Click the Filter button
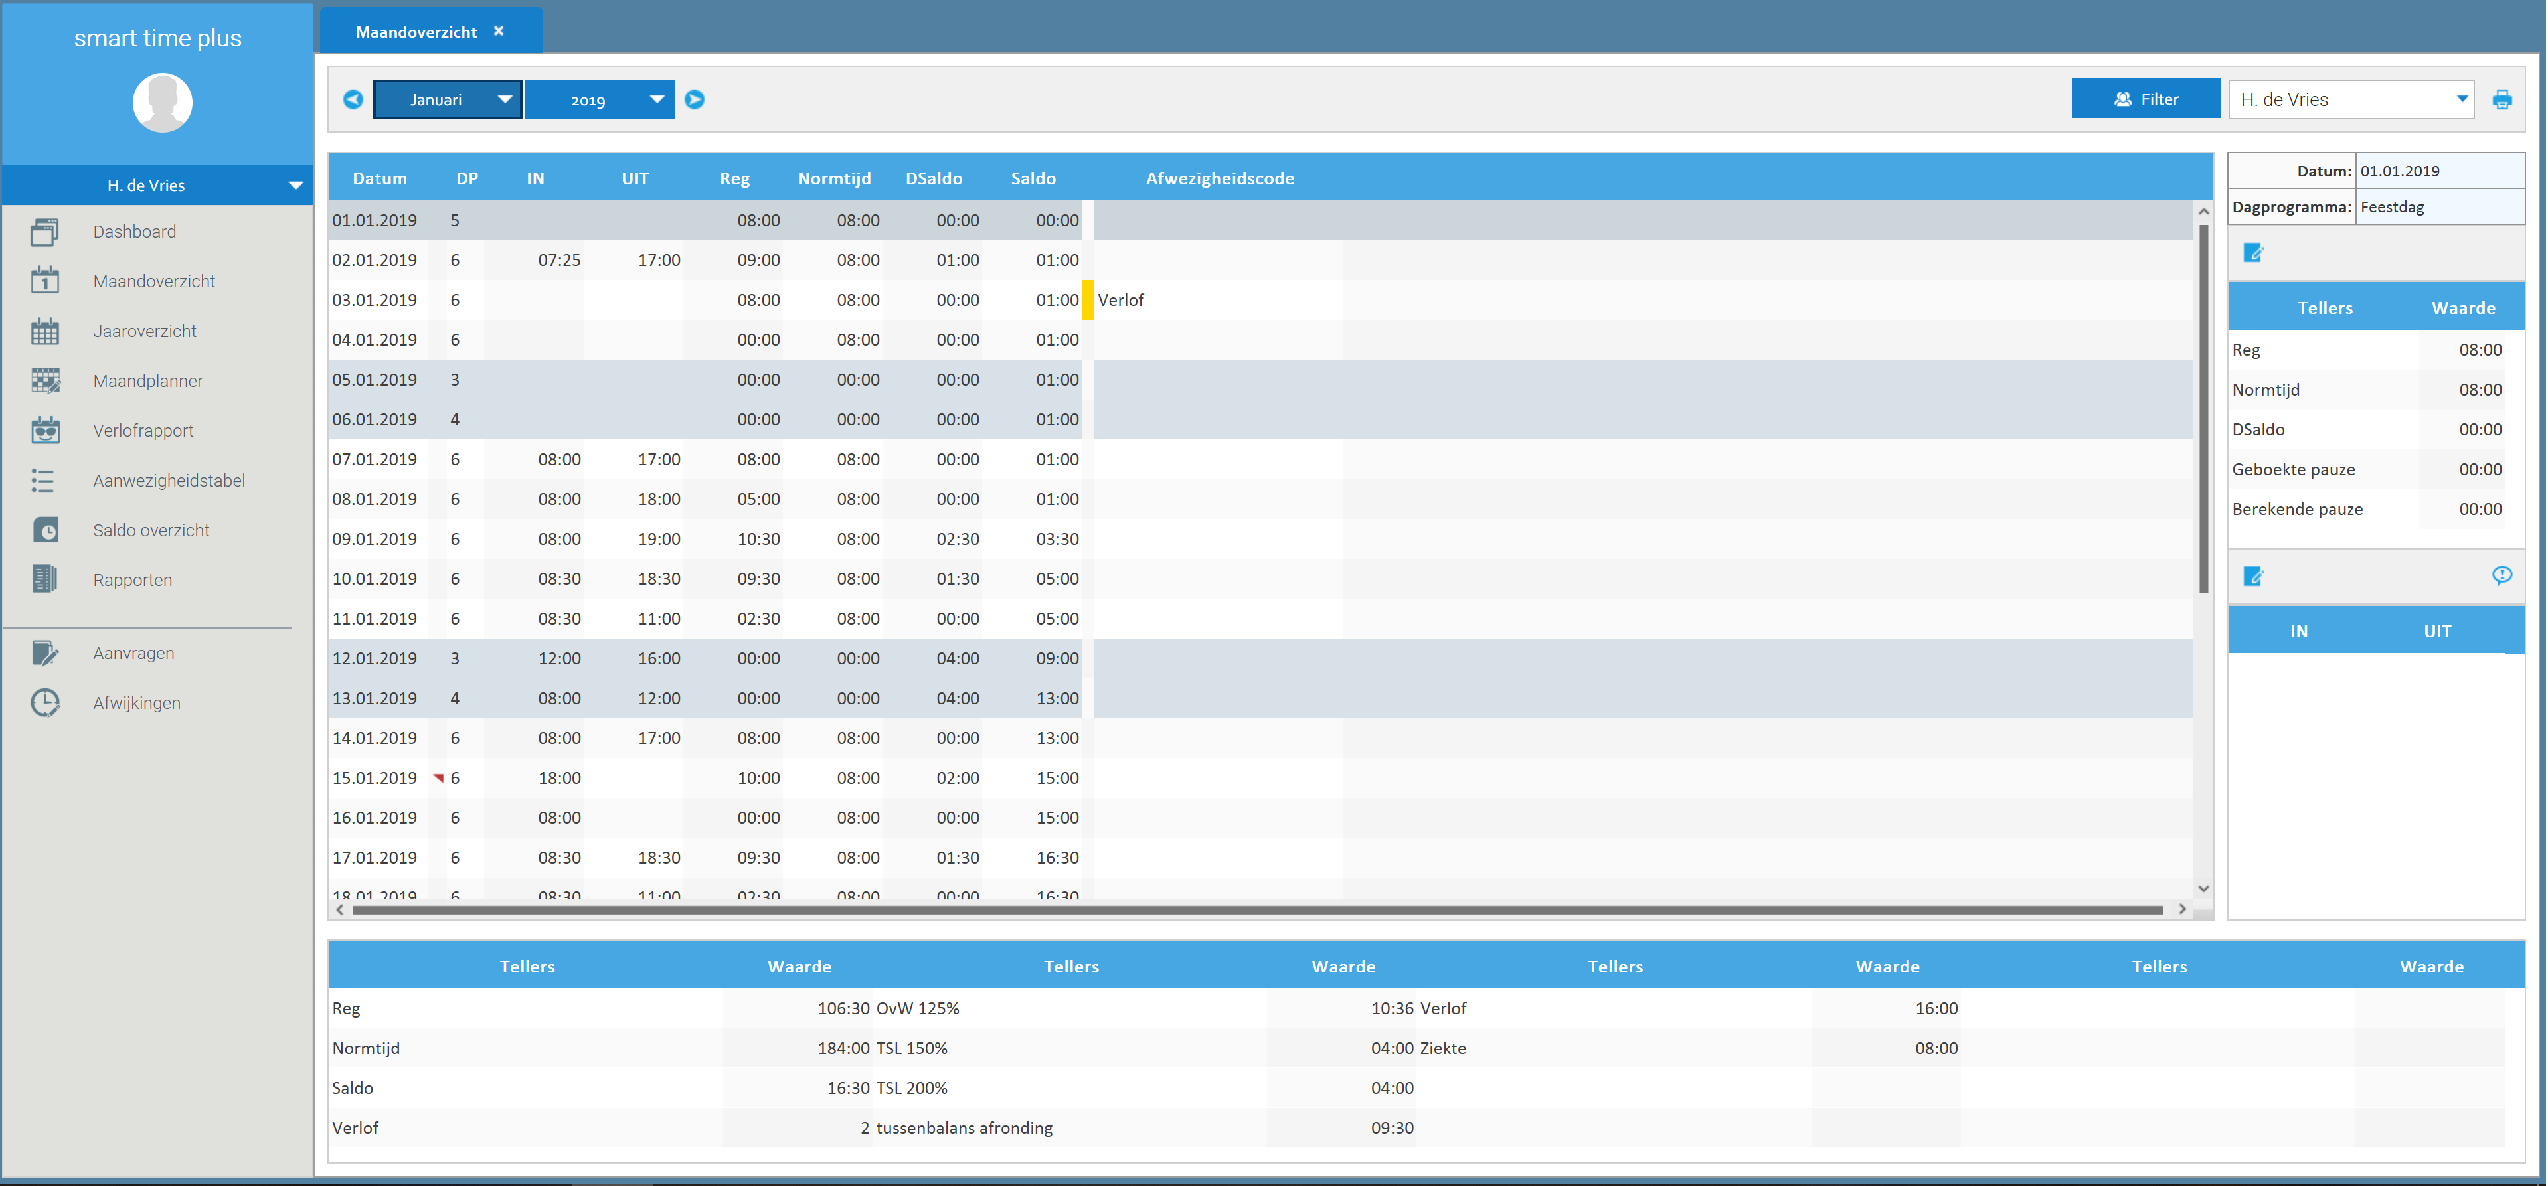The width and height of the screenshot is (2548, 1186). tap(2145, 100)
